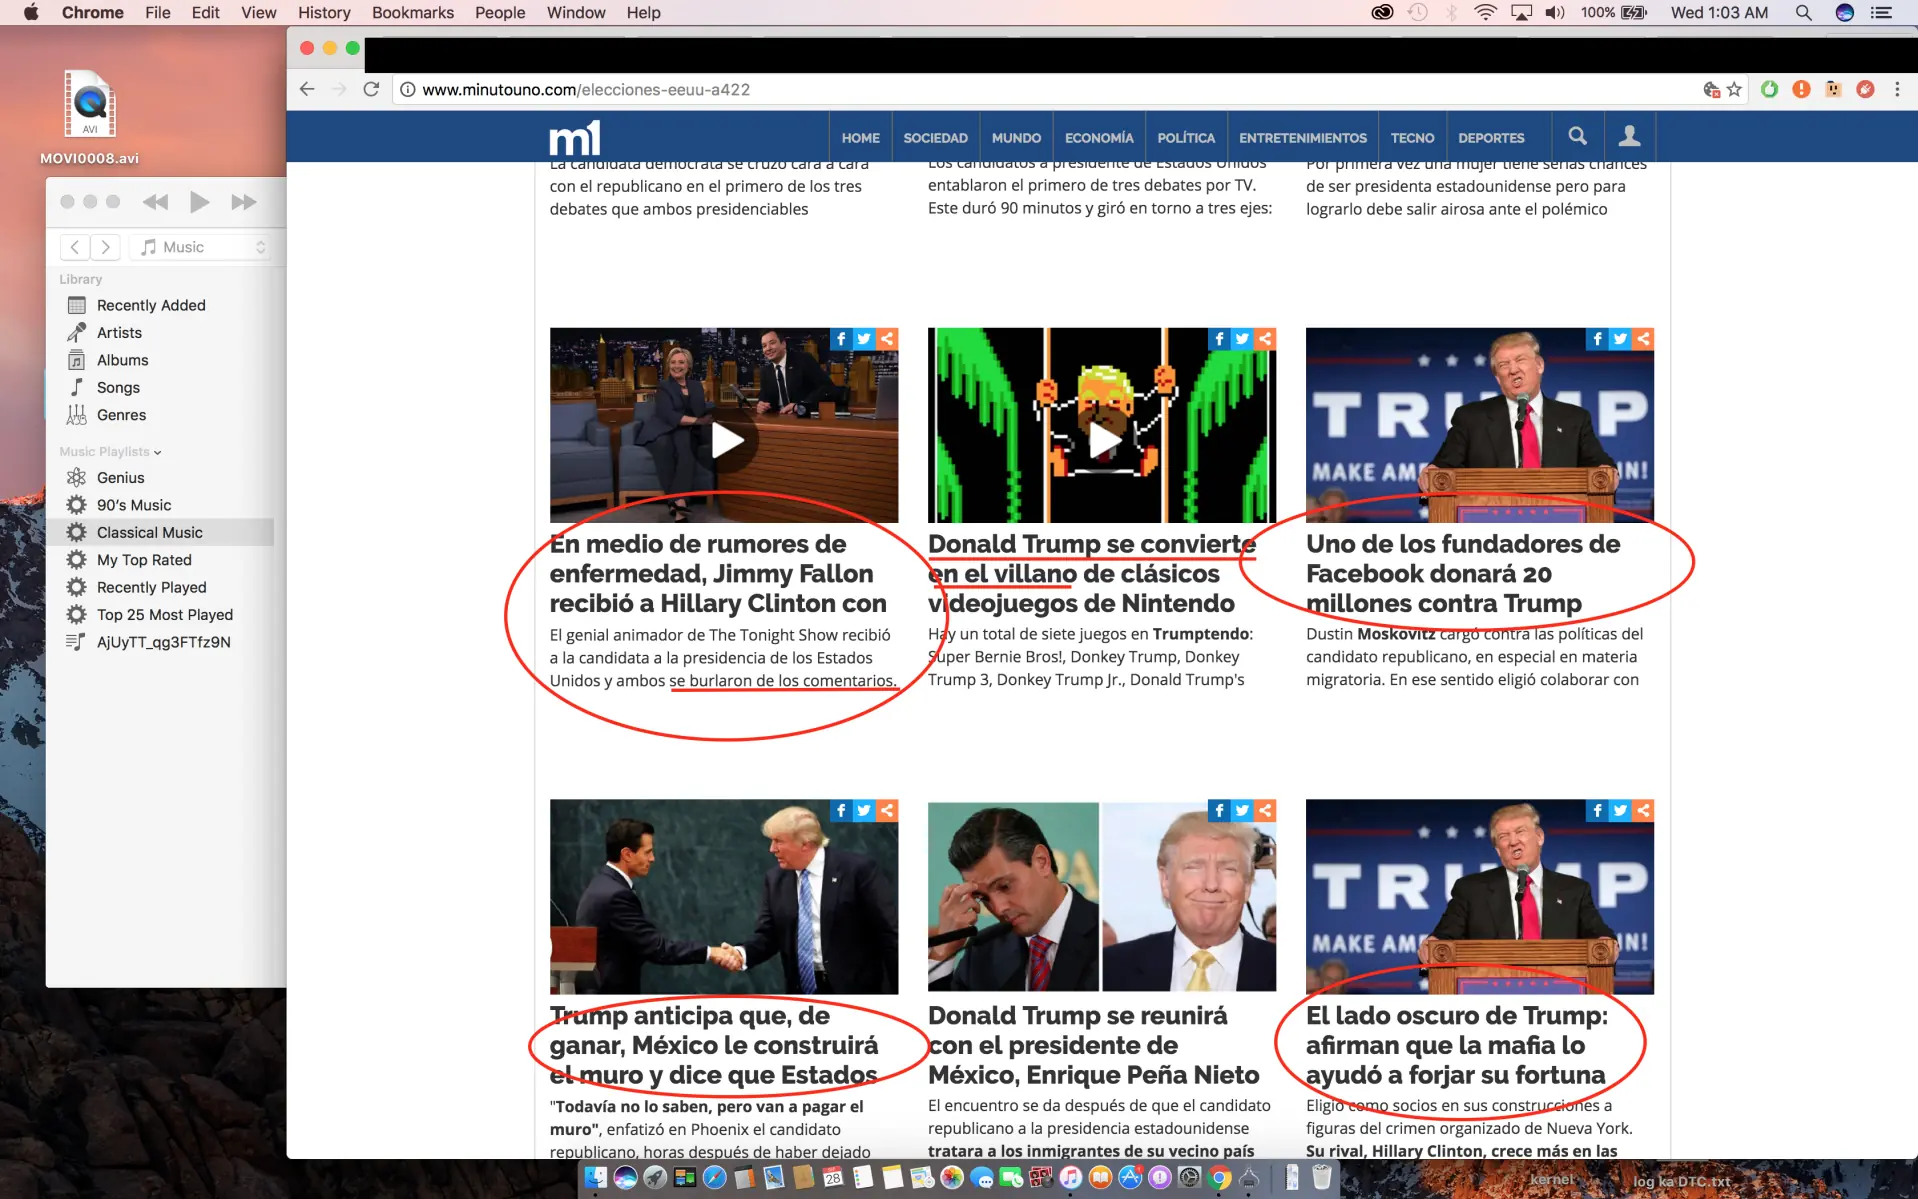Open the Chrome History menu

pos(324,12)
